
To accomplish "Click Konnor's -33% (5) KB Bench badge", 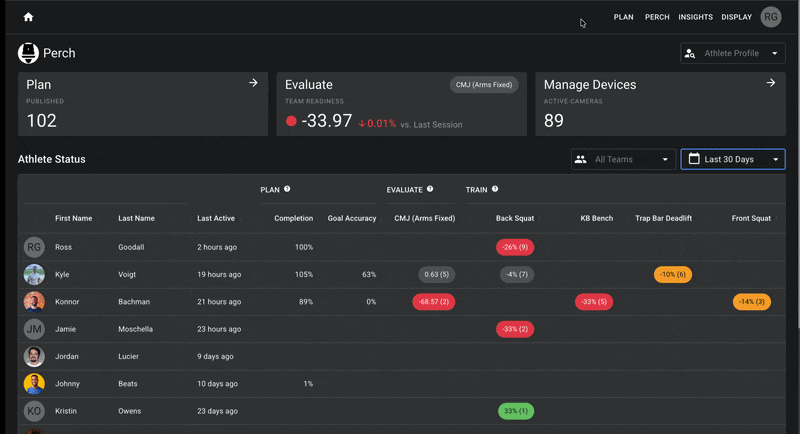I will [594, 302].
